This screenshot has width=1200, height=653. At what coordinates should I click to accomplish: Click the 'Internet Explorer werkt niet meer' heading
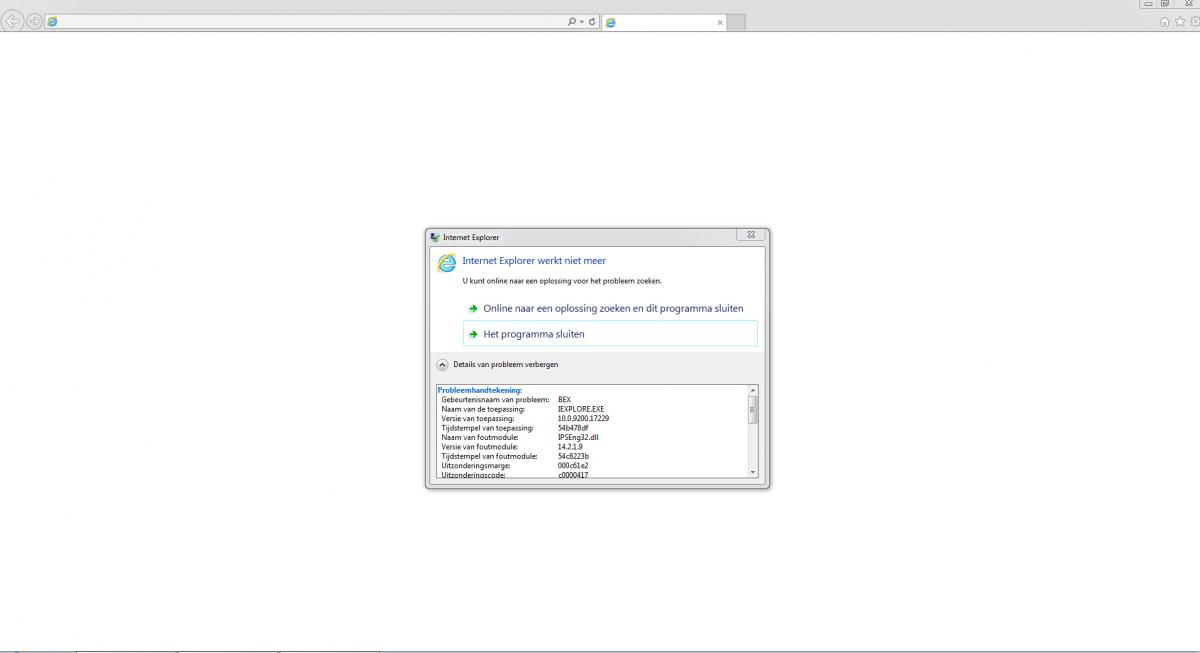(534, 261)
